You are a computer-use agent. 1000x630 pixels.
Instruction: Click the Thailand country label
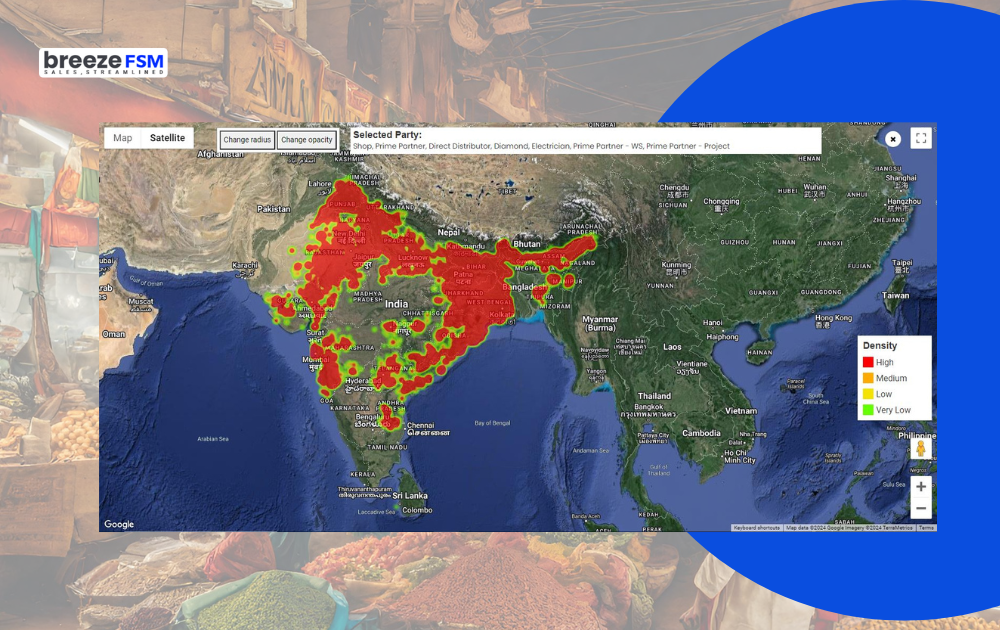click(x=654, y=396)
